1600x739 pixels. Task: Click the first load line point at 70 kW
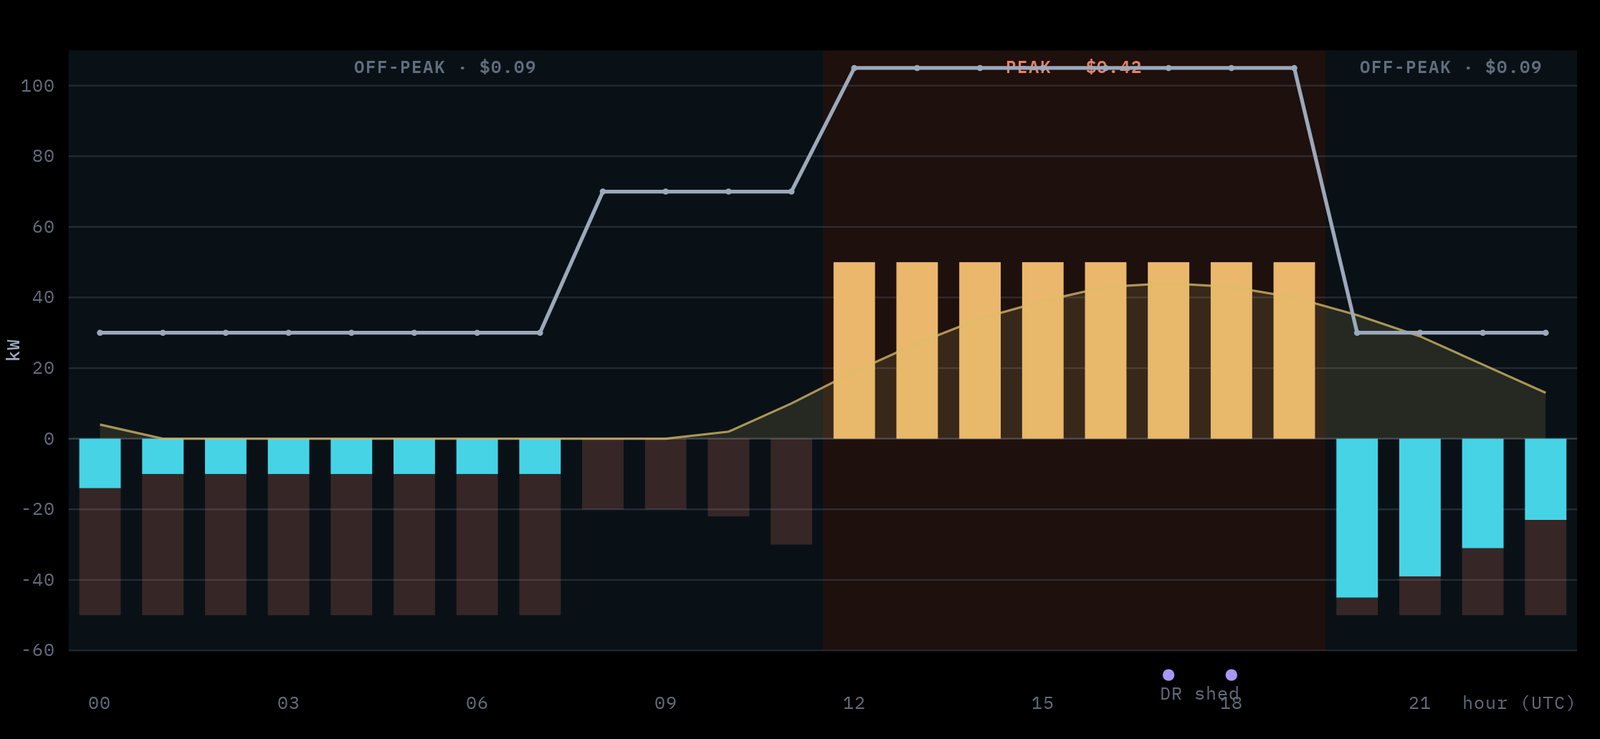tap(602, 191)
